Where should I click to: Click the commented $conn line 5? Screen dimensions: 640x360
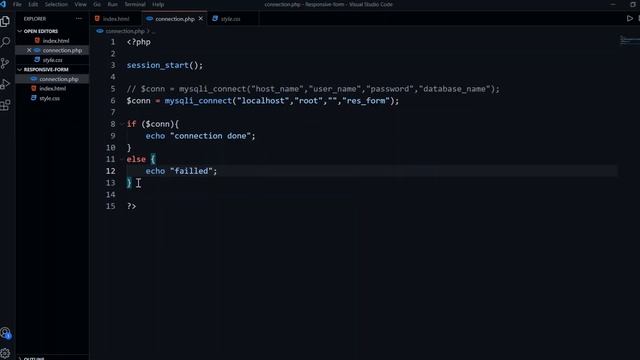(313, 89)
